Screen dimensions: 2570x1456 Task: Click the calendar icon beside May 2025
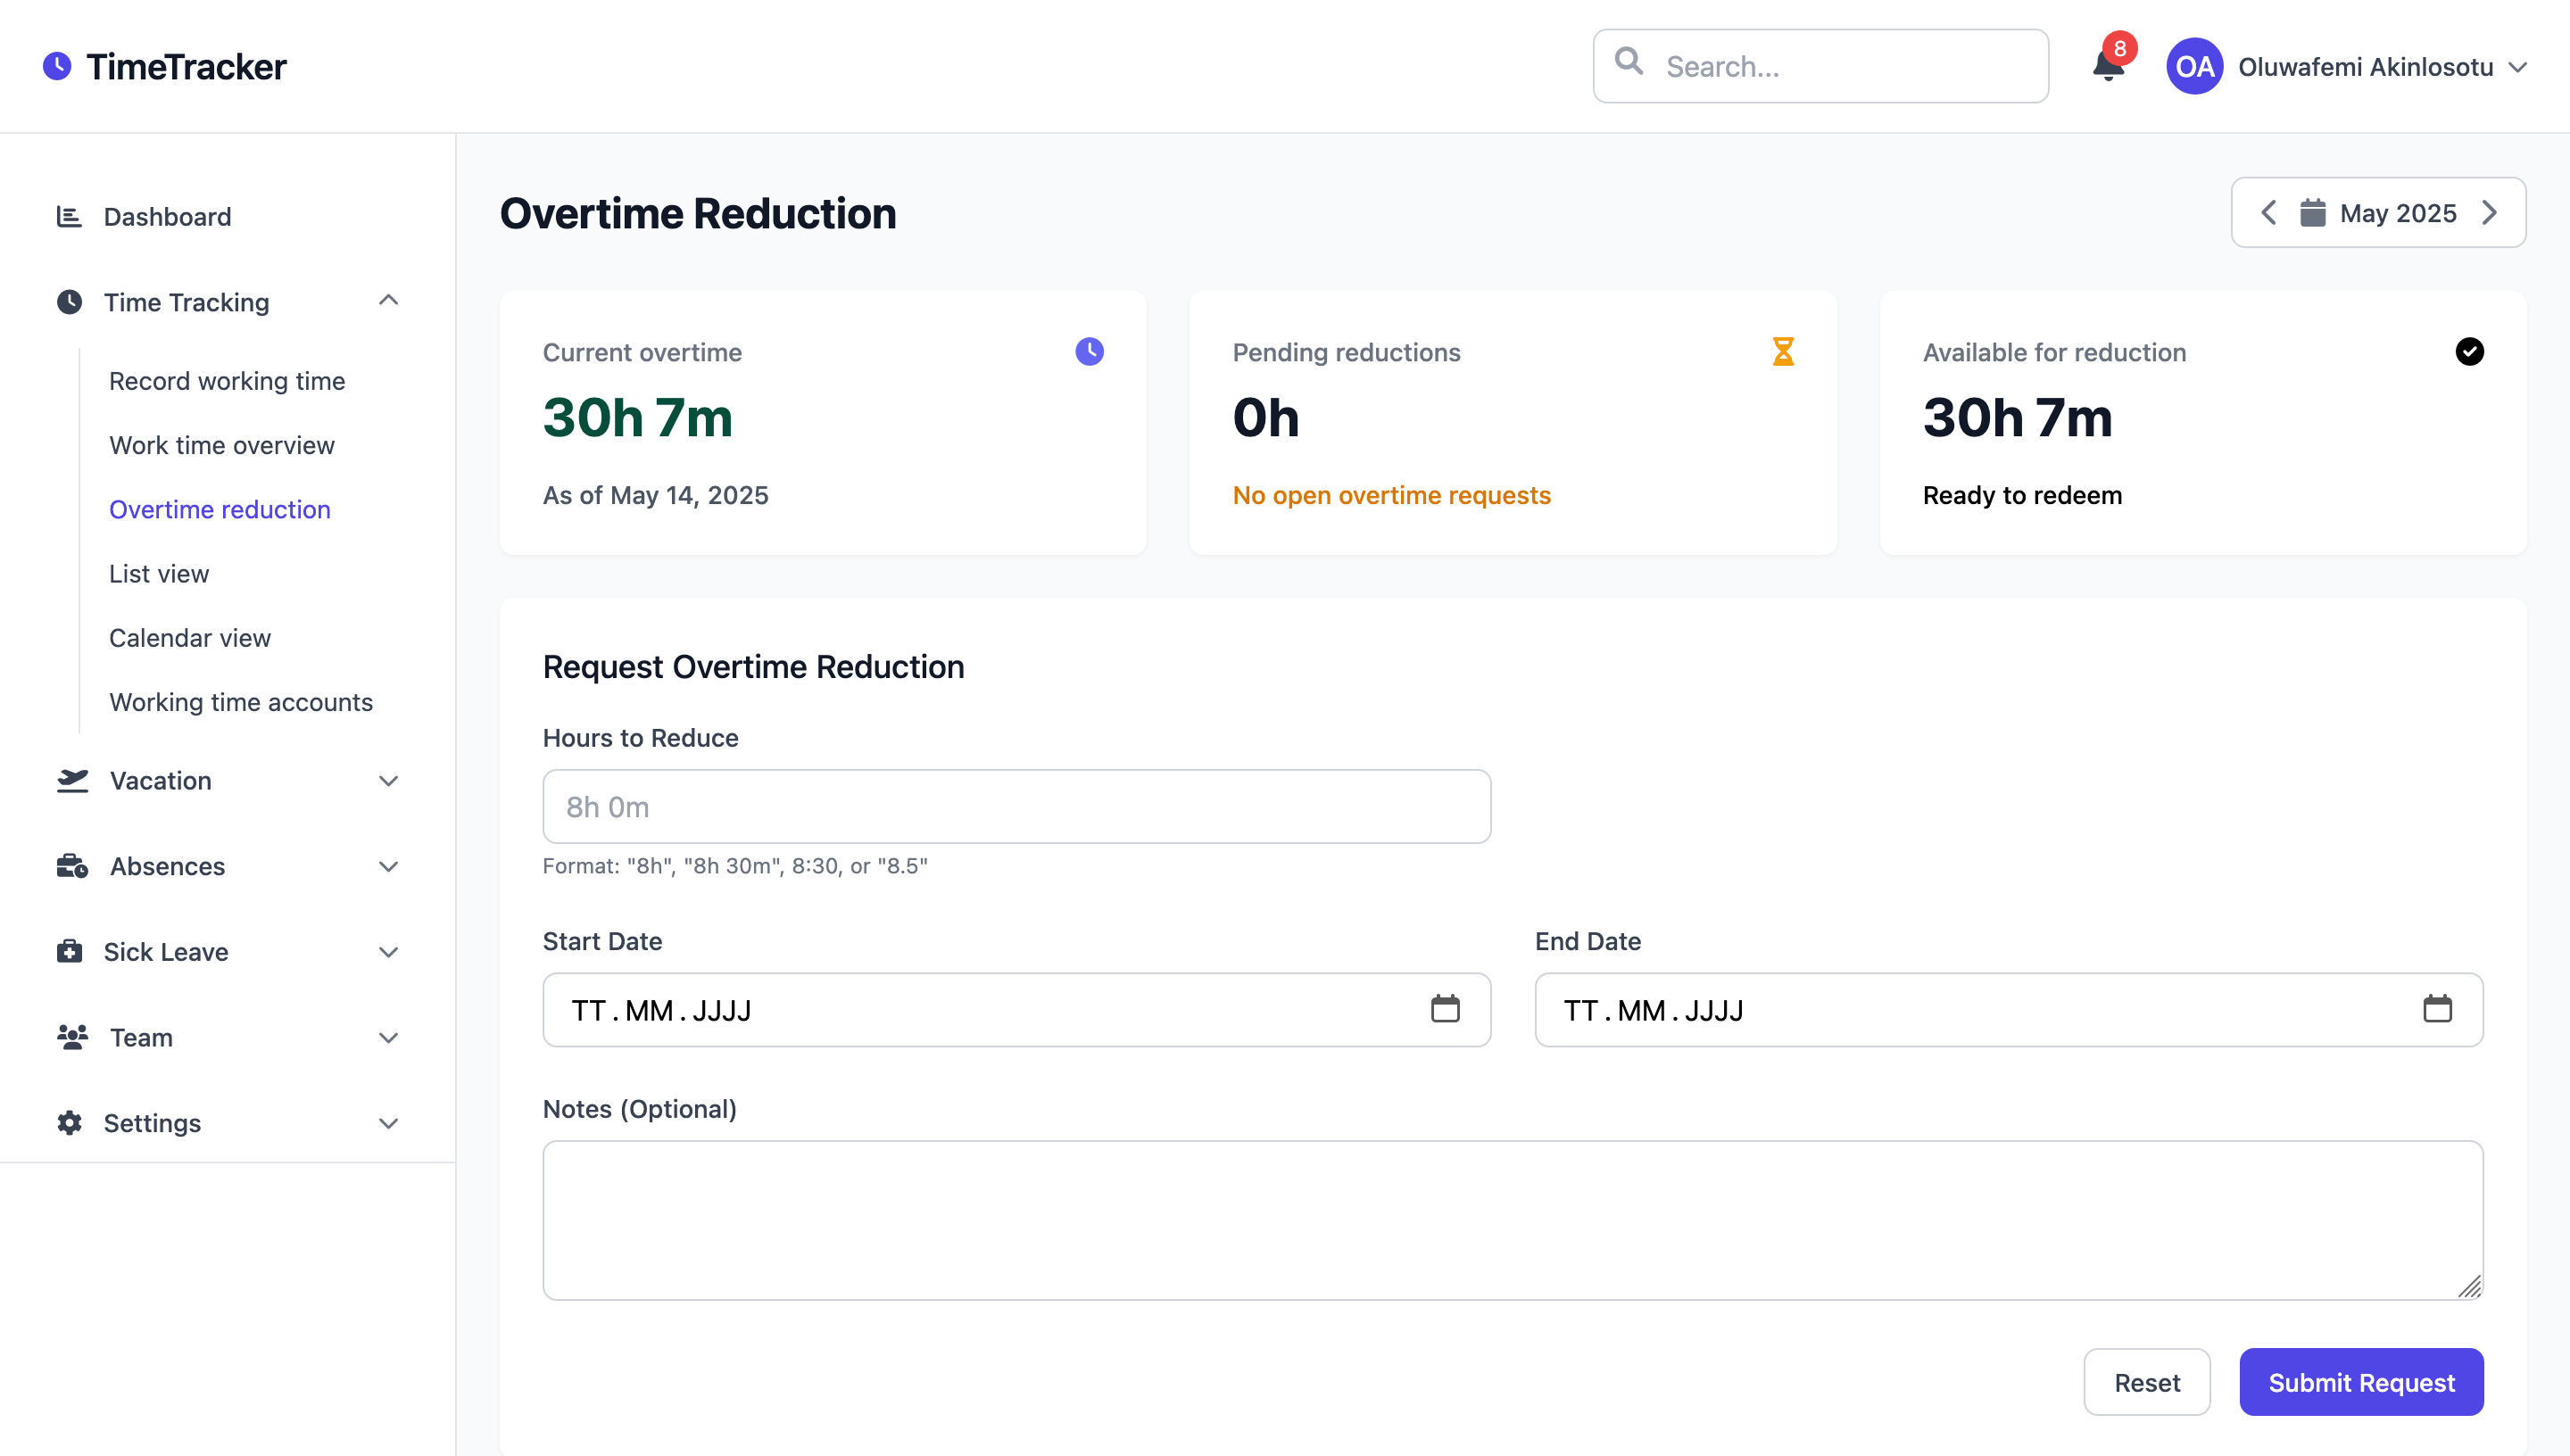click(x=2312, y=213)
